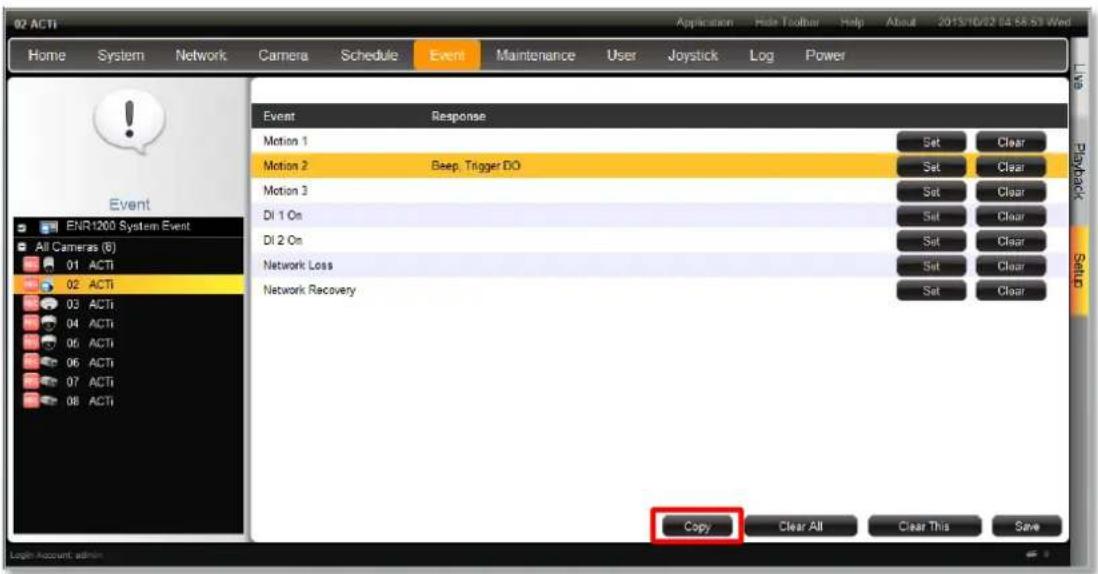Screen dimensions: 1098x574
Task: Open Help in the top bar
Action: (x=852, y=22)
